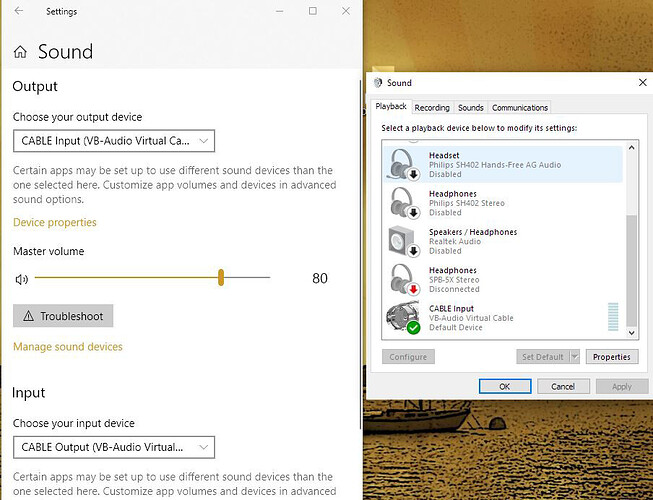Click the Master volume slider thumb
653x500 pixels.
pyautogui.click(x=221, y=278)
